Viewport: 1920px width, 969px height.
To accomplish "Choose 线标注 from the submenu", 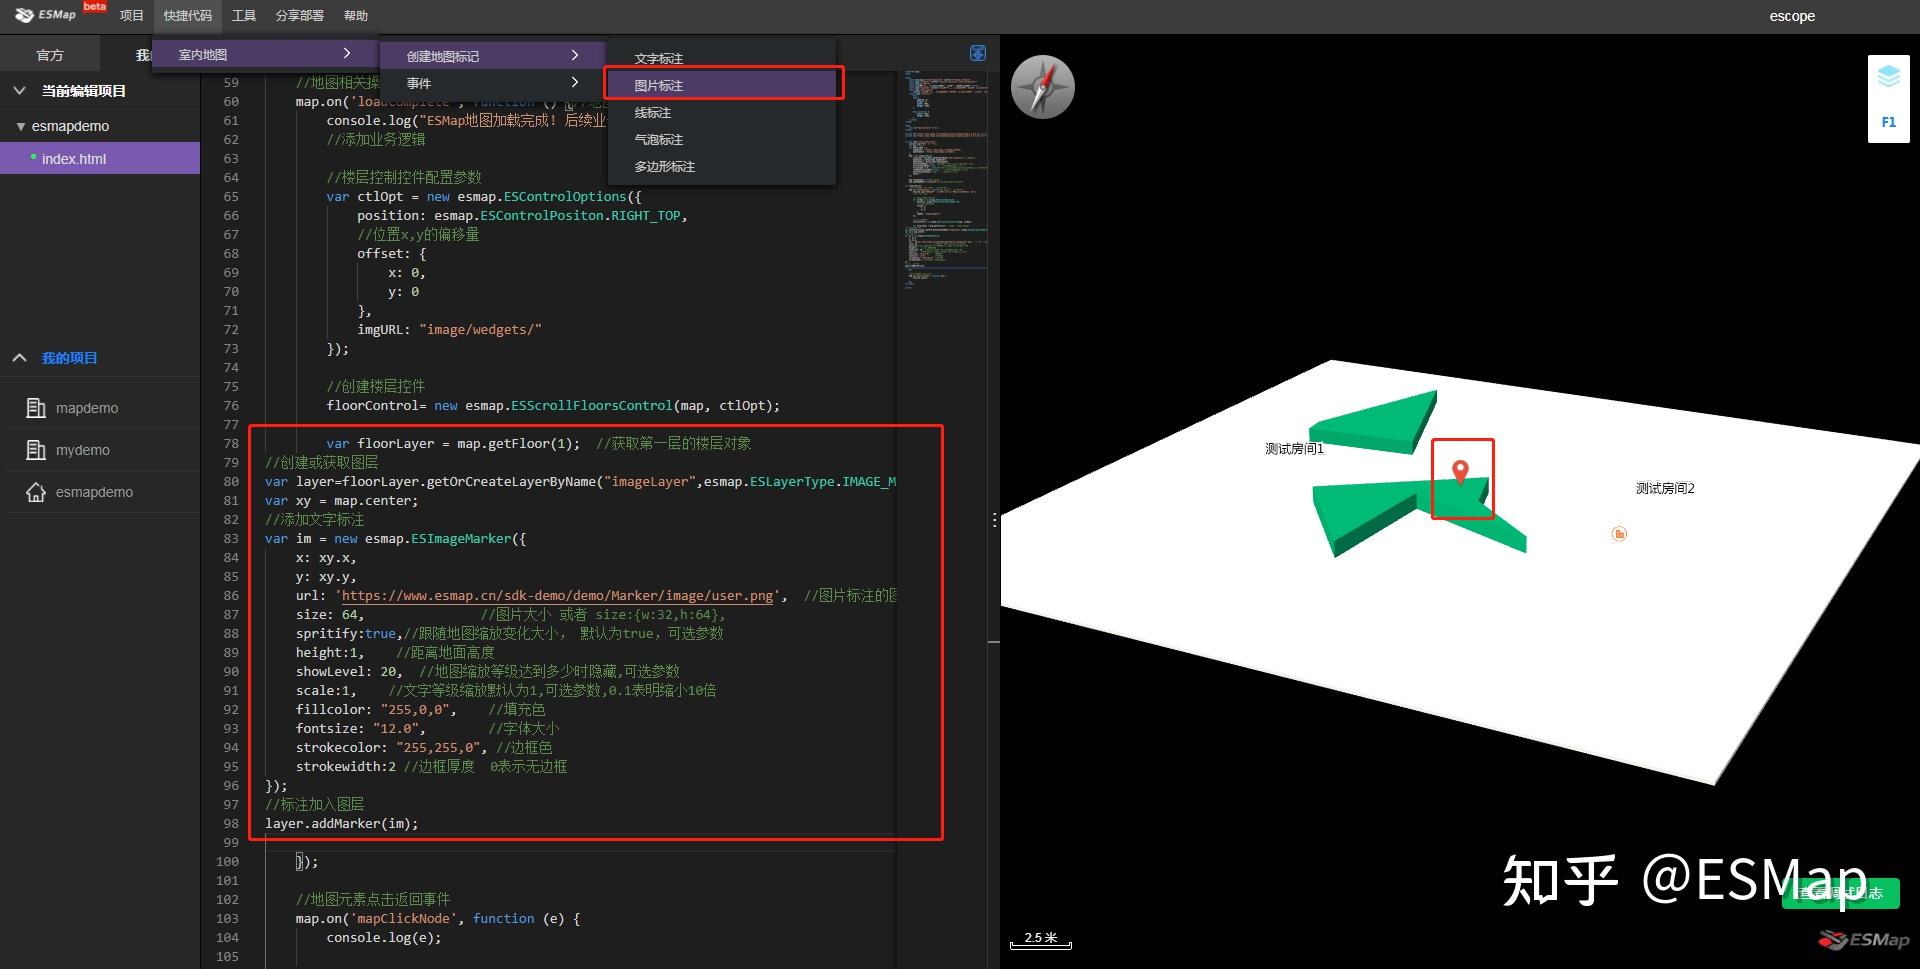I will (x=722, y=112).
